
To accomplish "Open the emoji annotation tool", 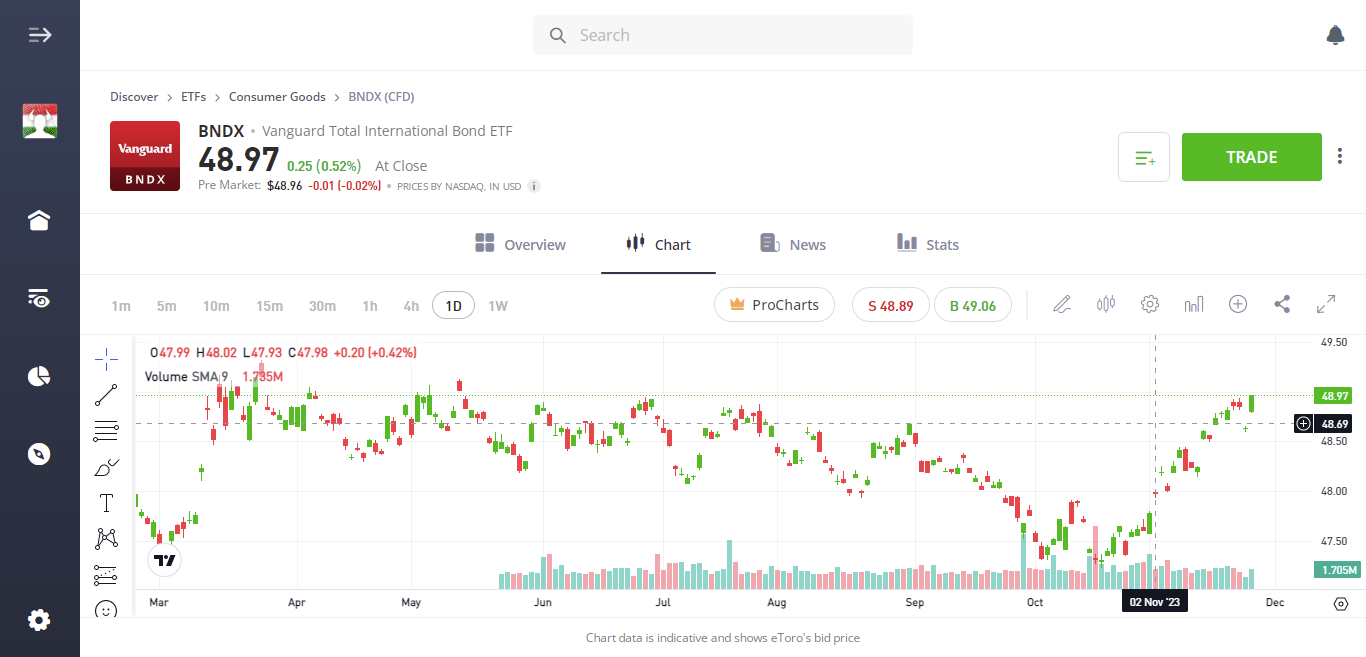I will pos(106,610).
